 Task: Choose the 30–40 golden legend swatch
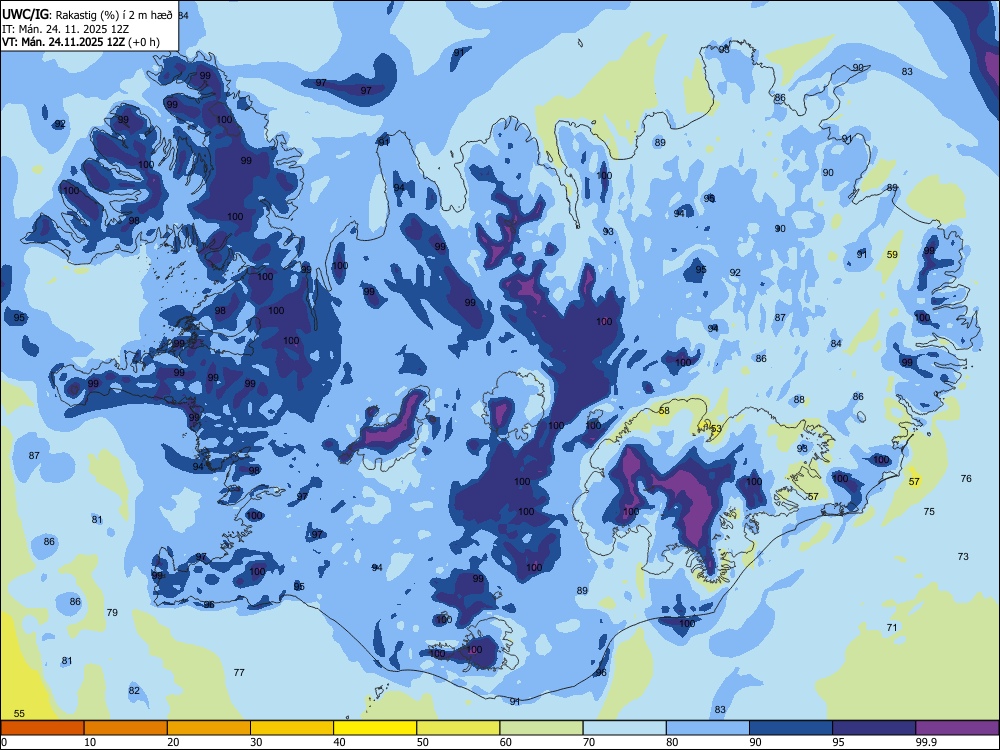[x=292, y=728]
